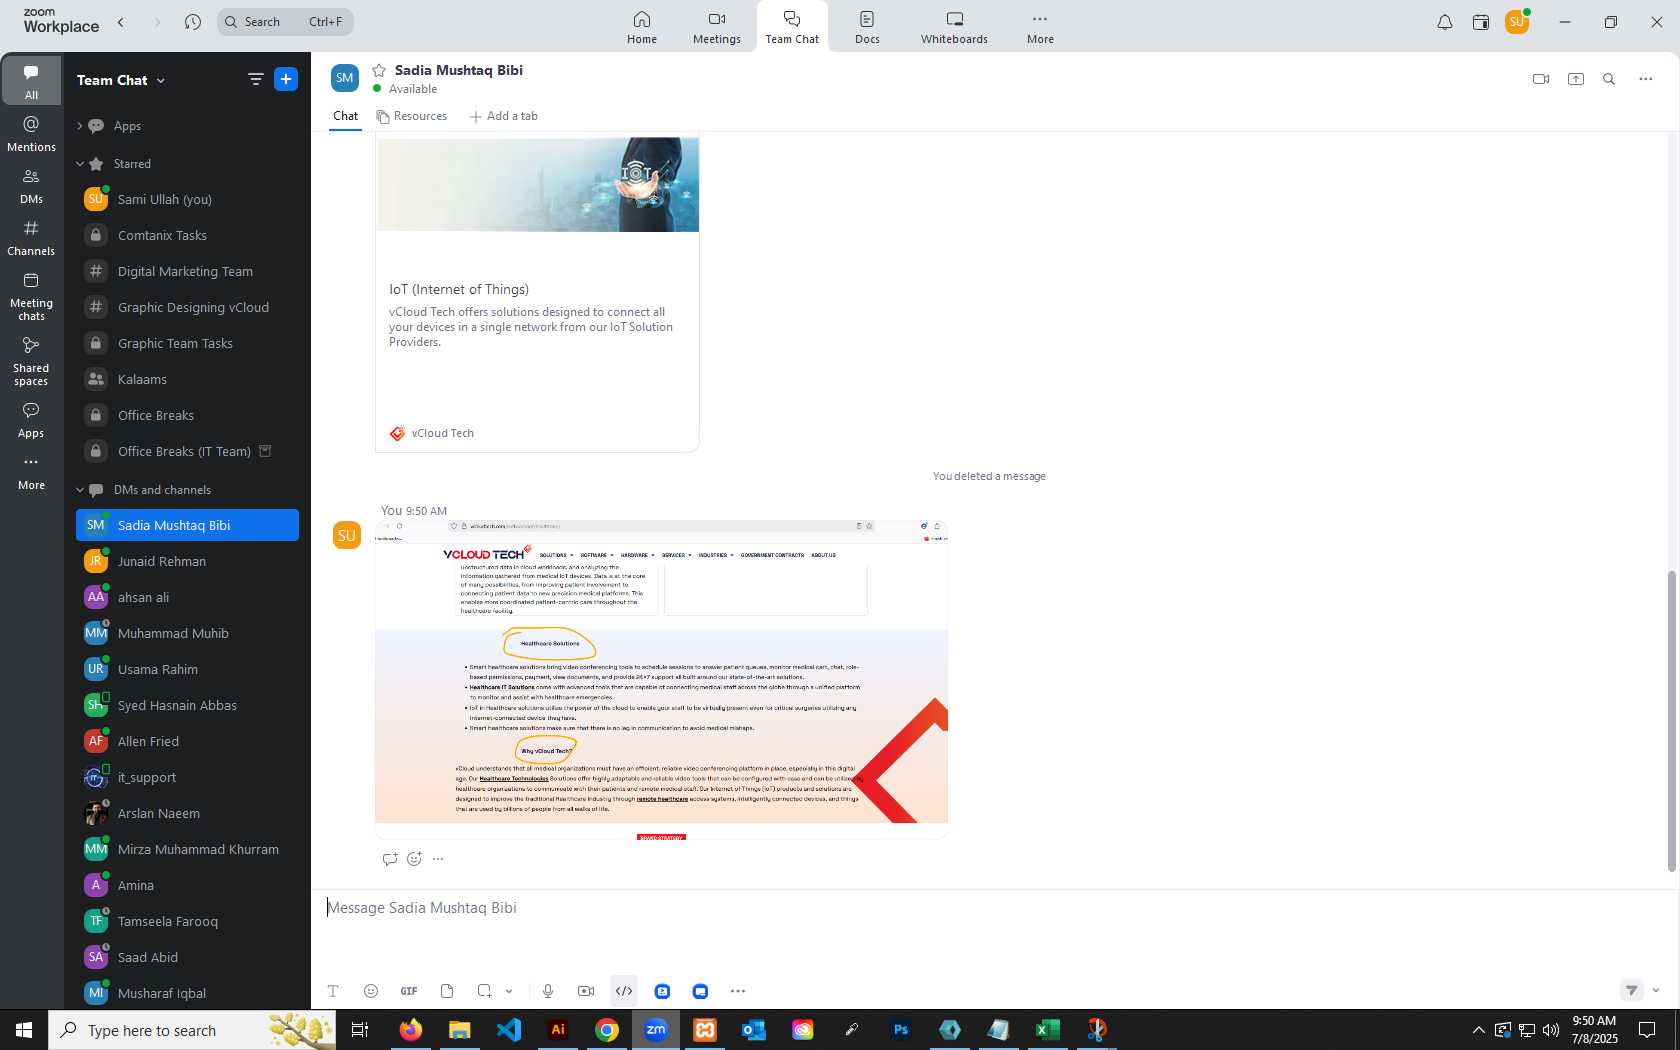Reply to the screenshot message
1680x1050 pixels.
(390, 858)
